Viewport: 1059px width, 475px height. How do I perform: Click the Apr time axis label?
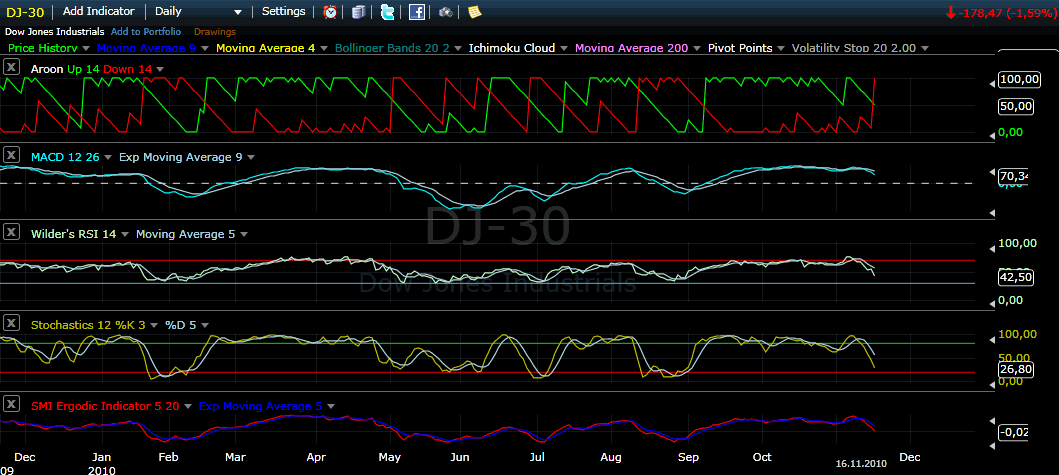[316, 457]
